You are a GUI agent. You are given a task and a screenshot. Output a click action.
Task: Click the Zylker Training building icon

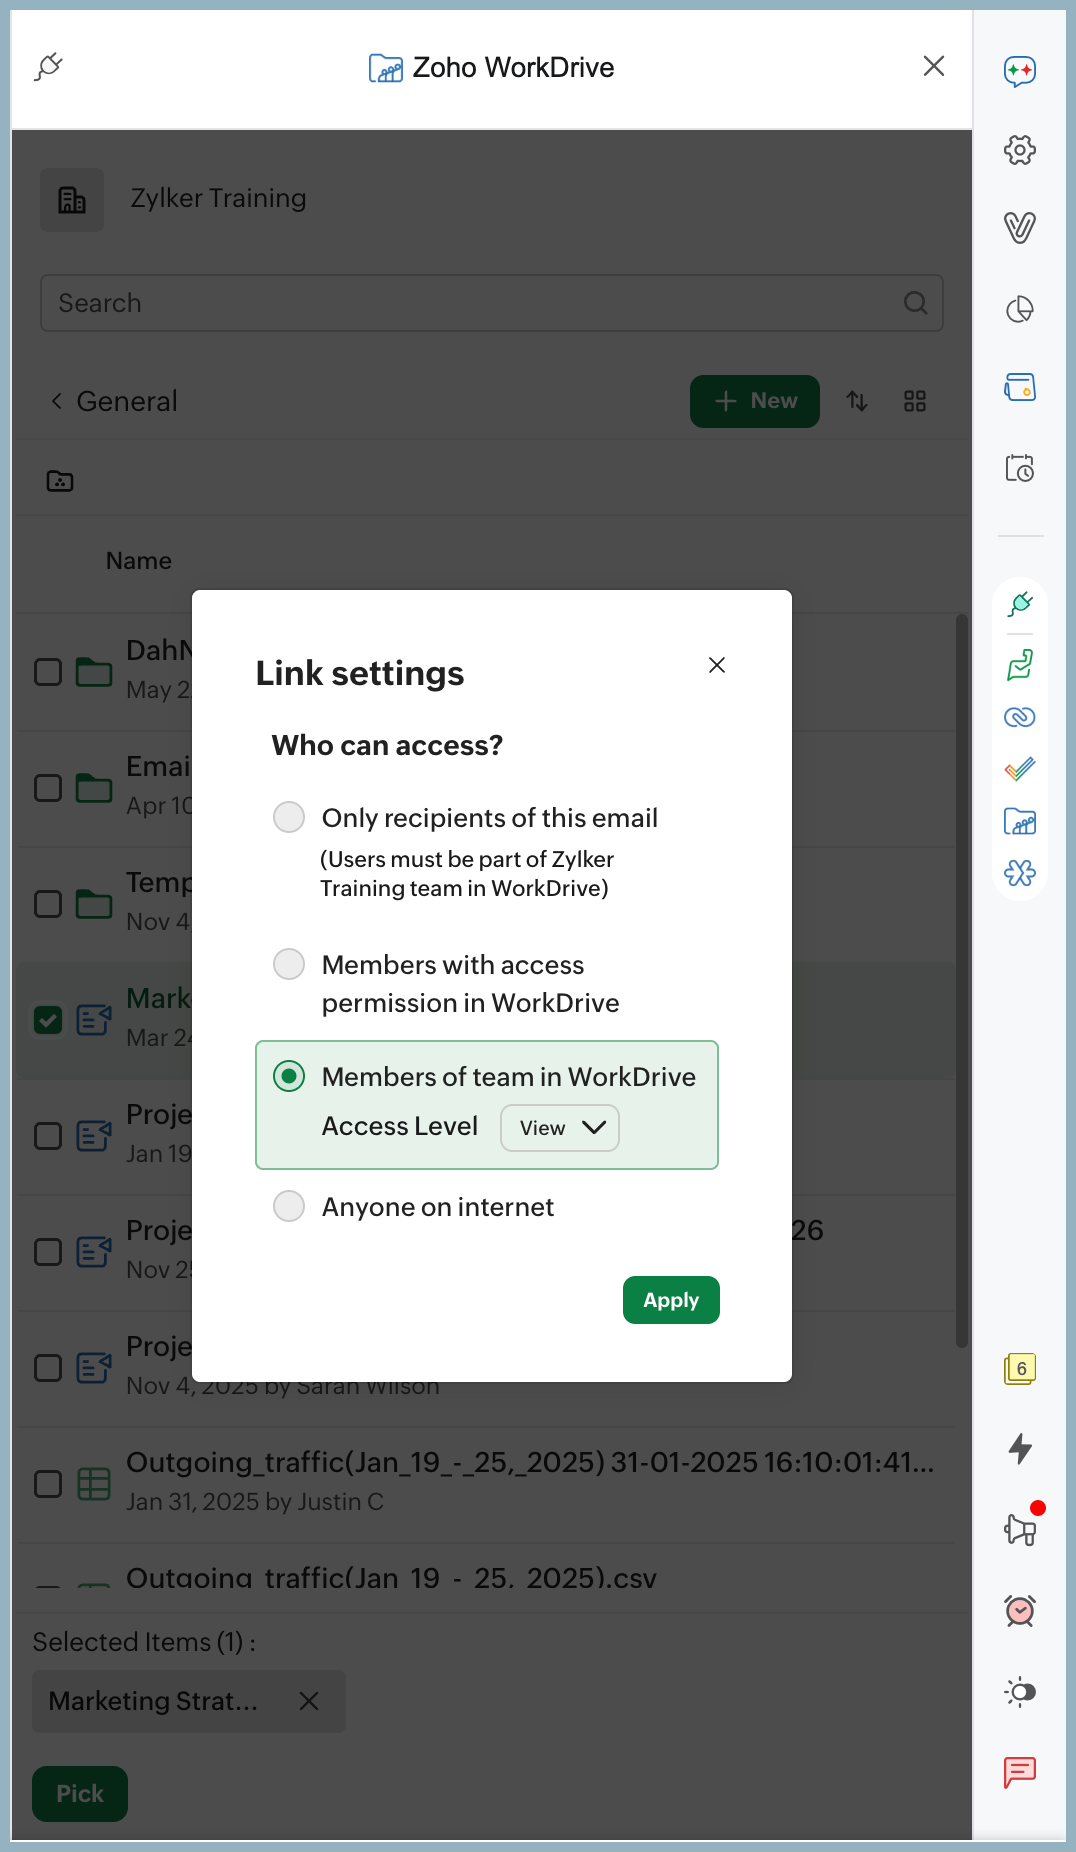(x=72, y=200)
